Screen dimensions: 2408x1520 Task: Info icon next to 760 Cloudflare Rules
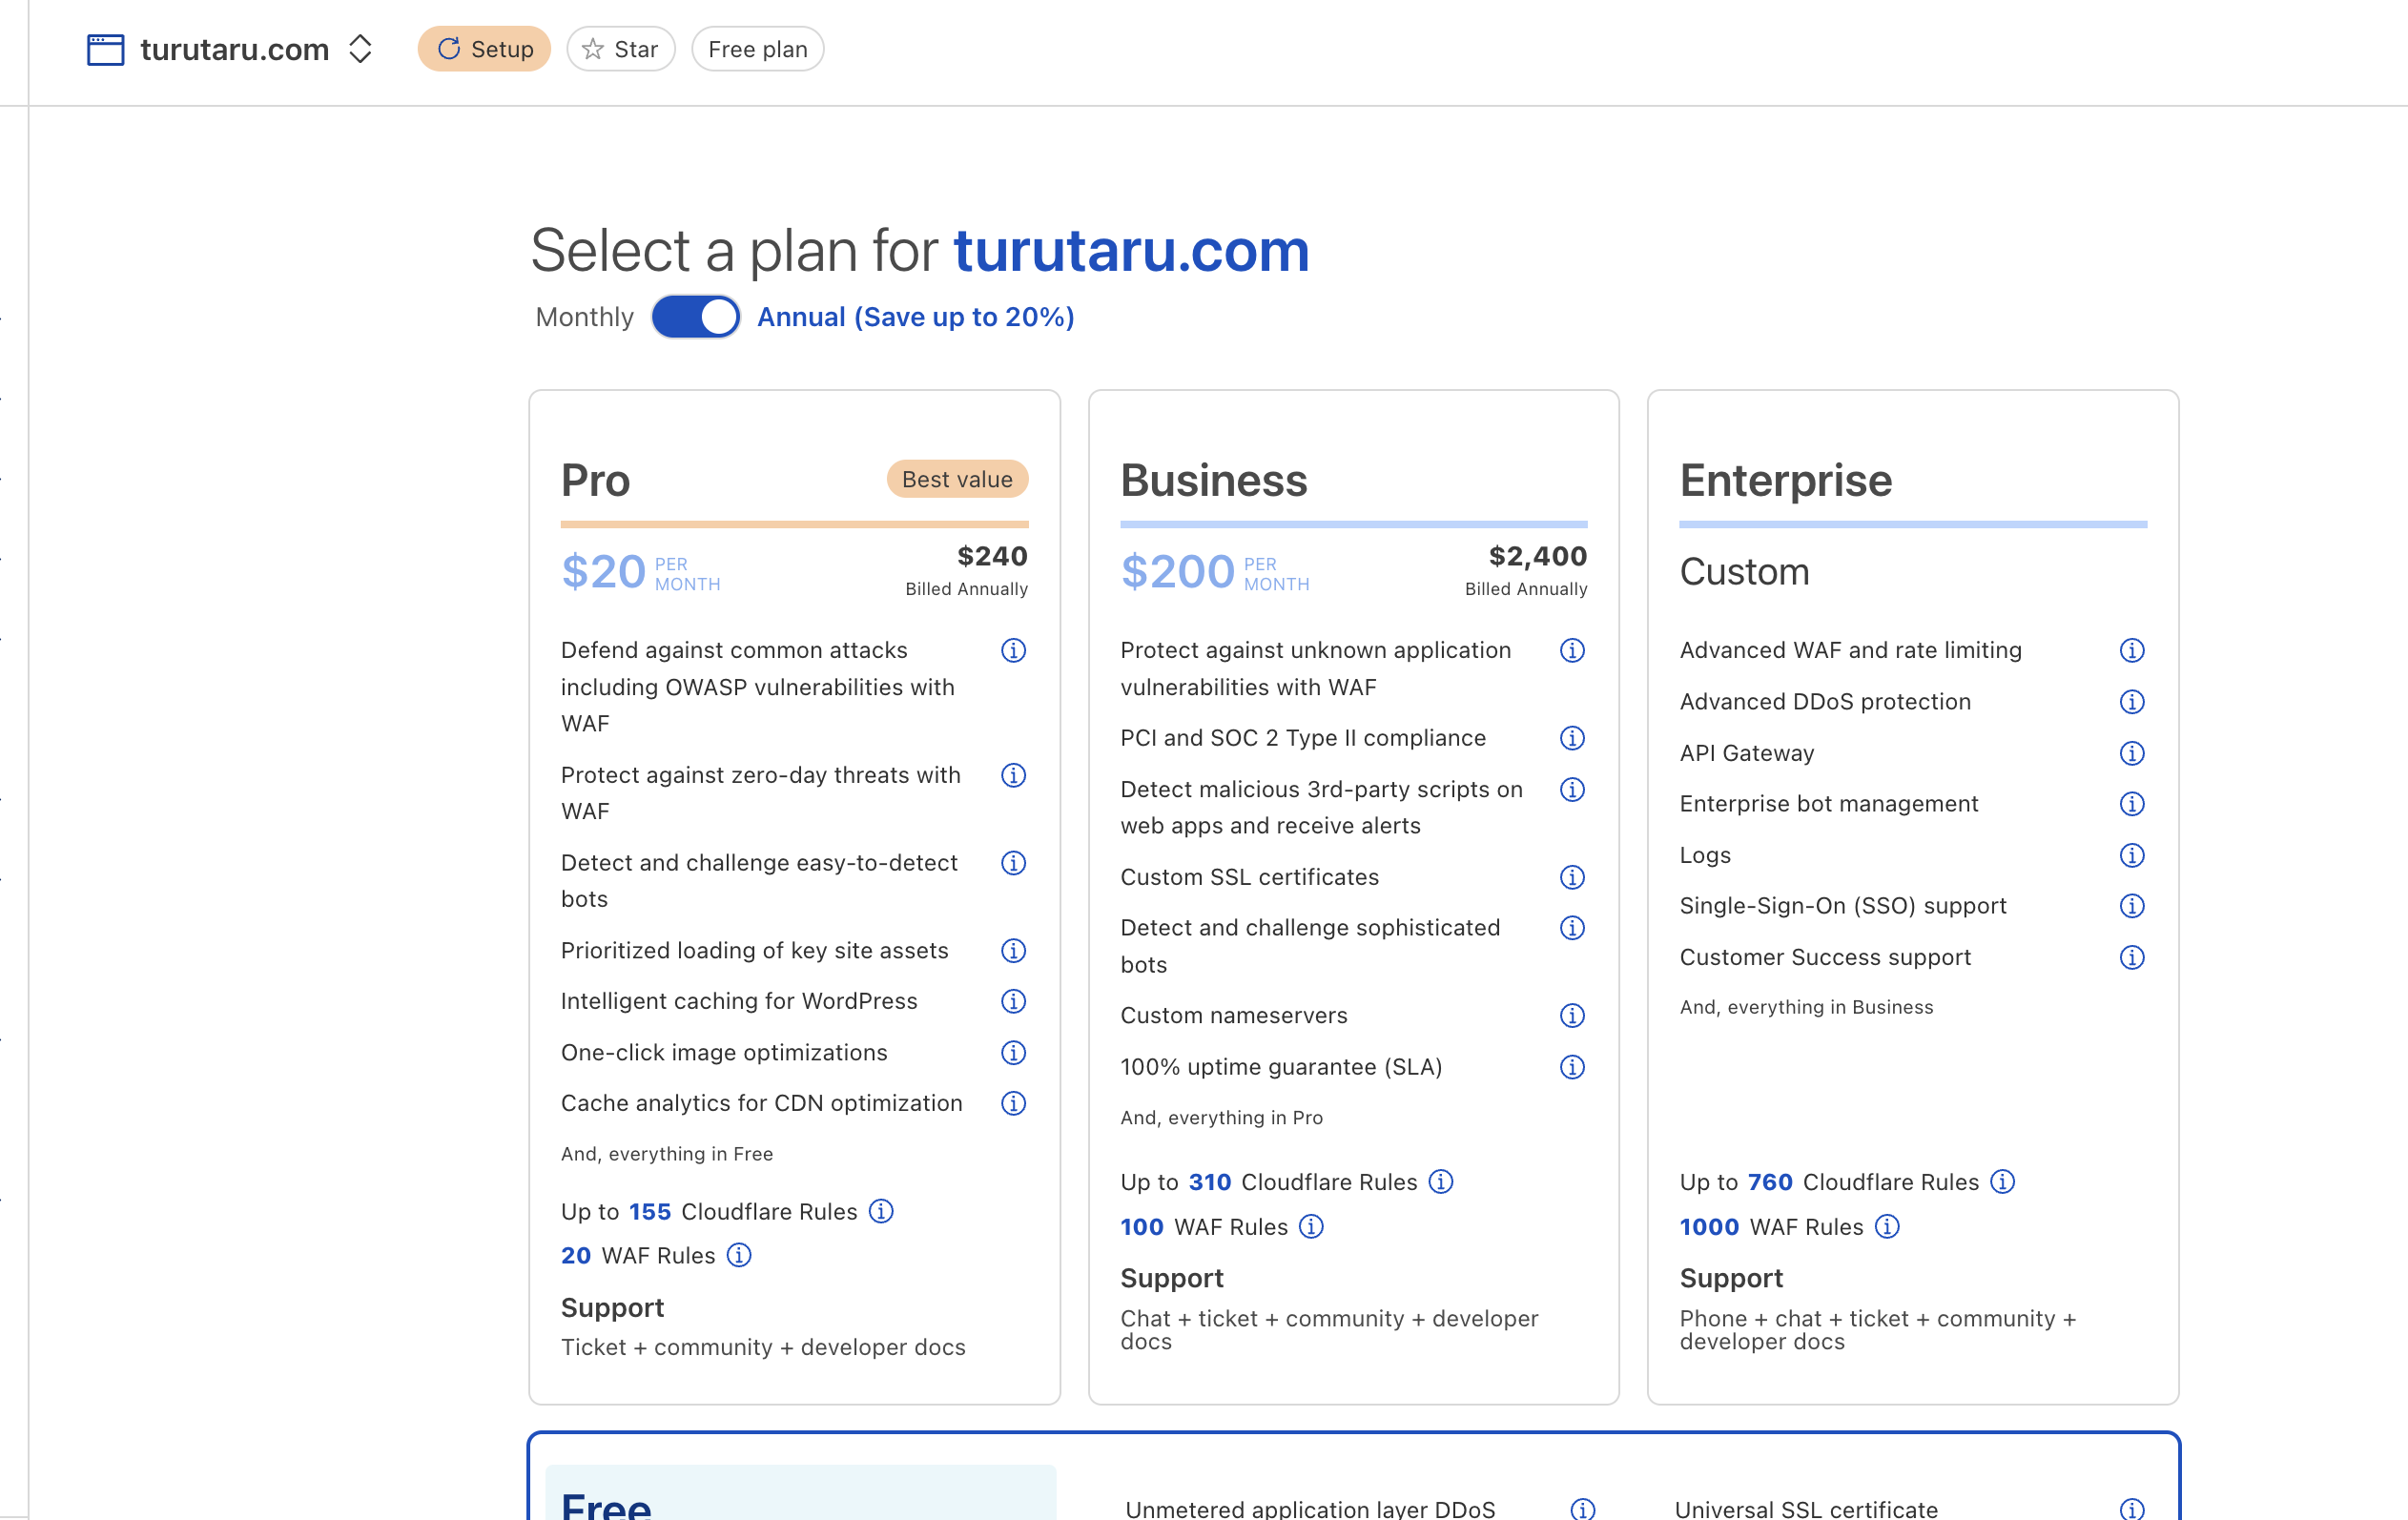[x=2002, y=1183]
